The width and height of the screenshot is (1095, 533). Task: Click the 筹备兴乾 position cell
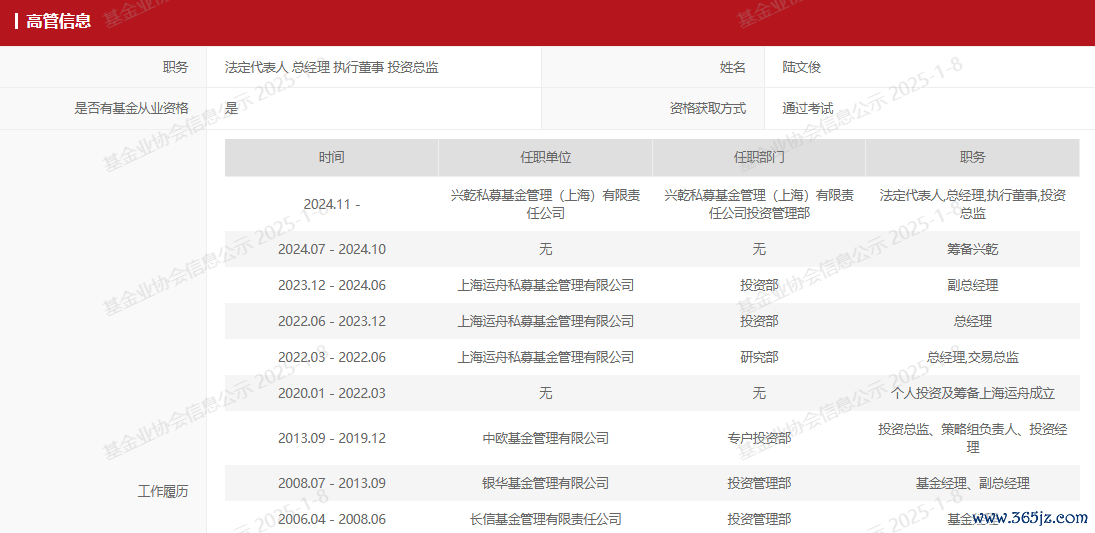point(973,249)
